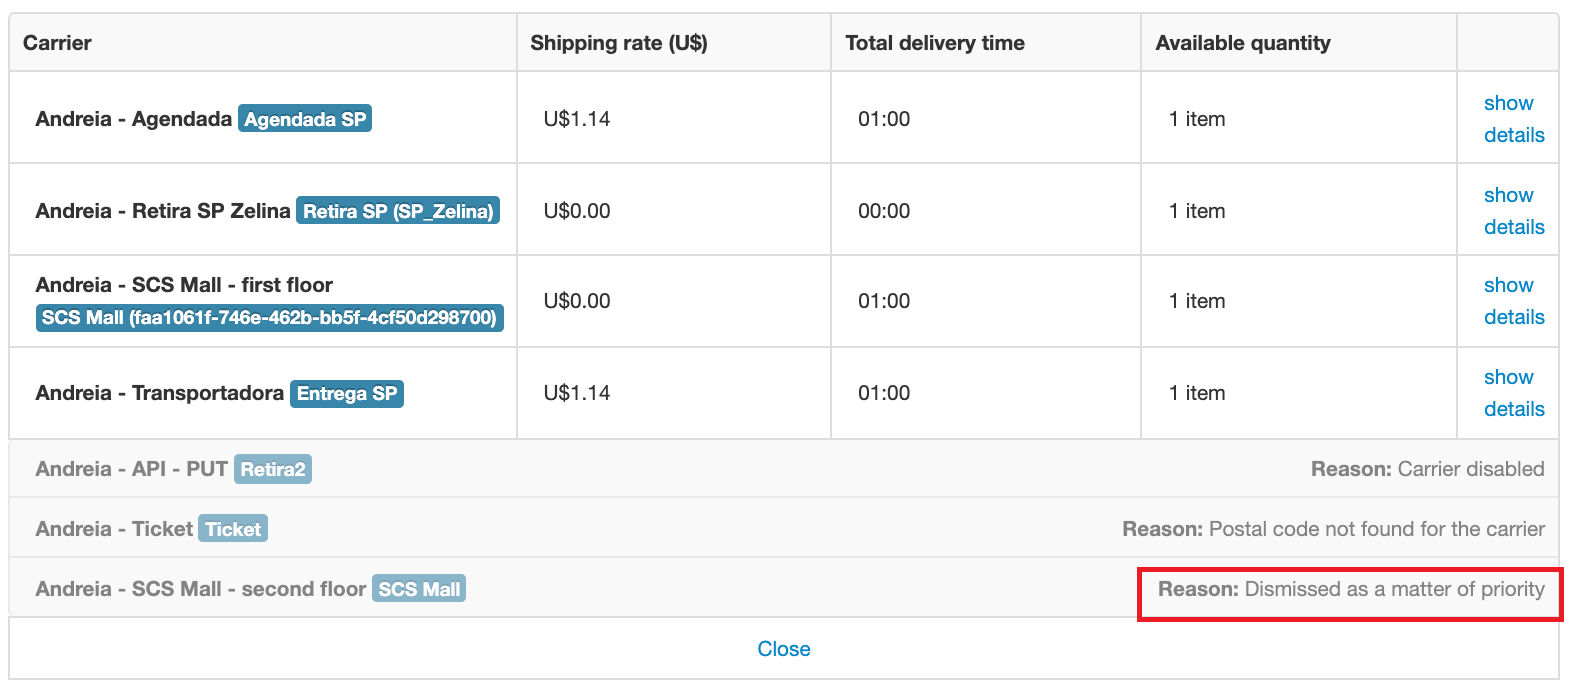Show details for Andreia - Transportadora carrier

click(1513, 393)
